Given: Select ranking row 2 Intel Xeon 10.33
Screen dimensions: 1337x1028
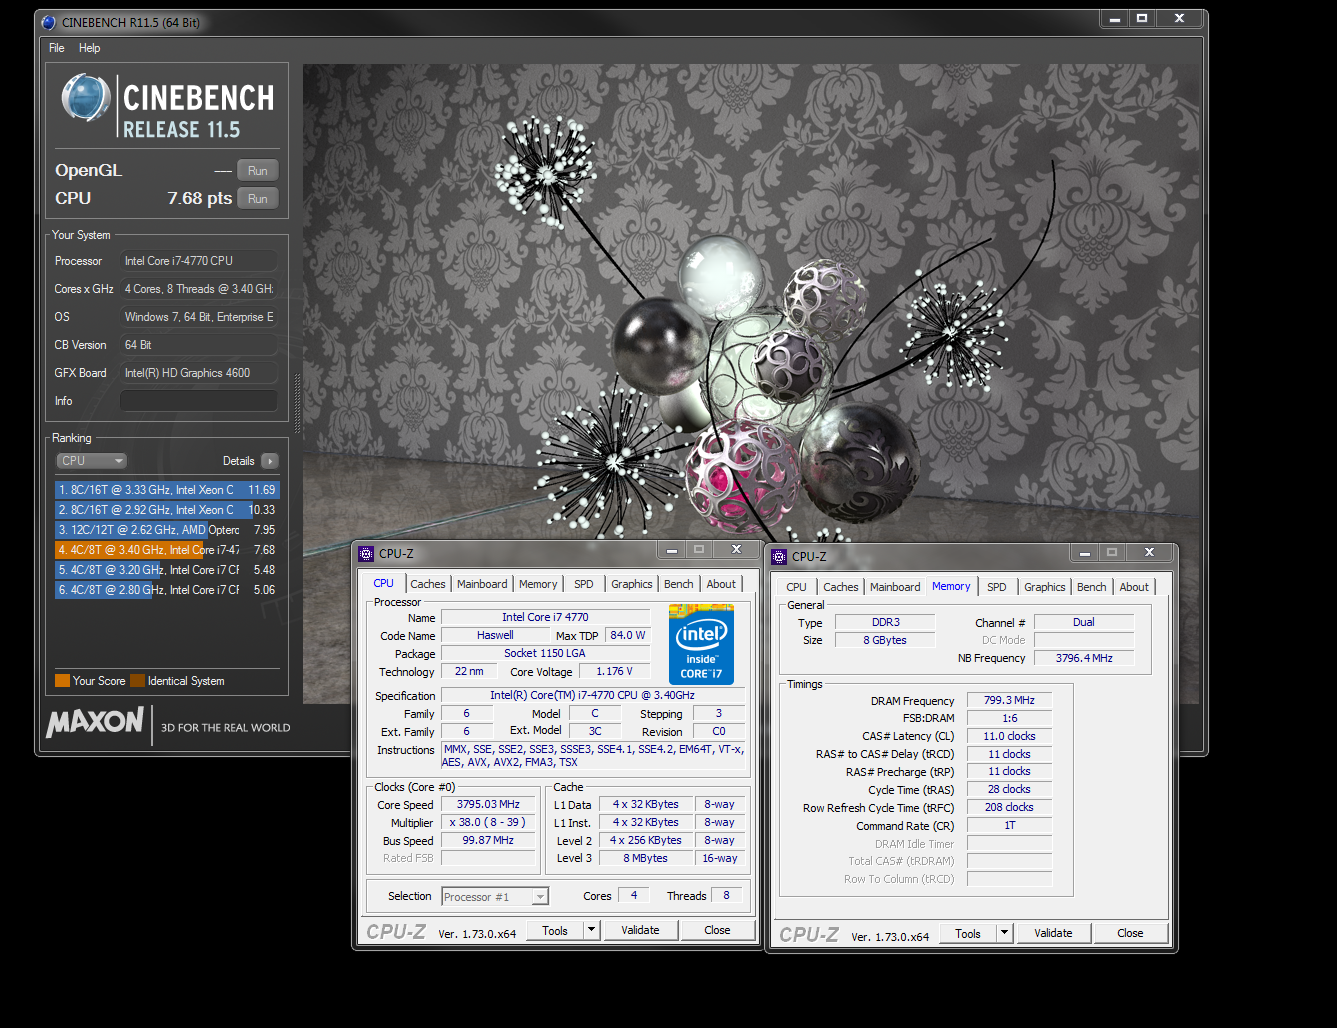Looking at the screenshot, I should (x=167, y=510).
